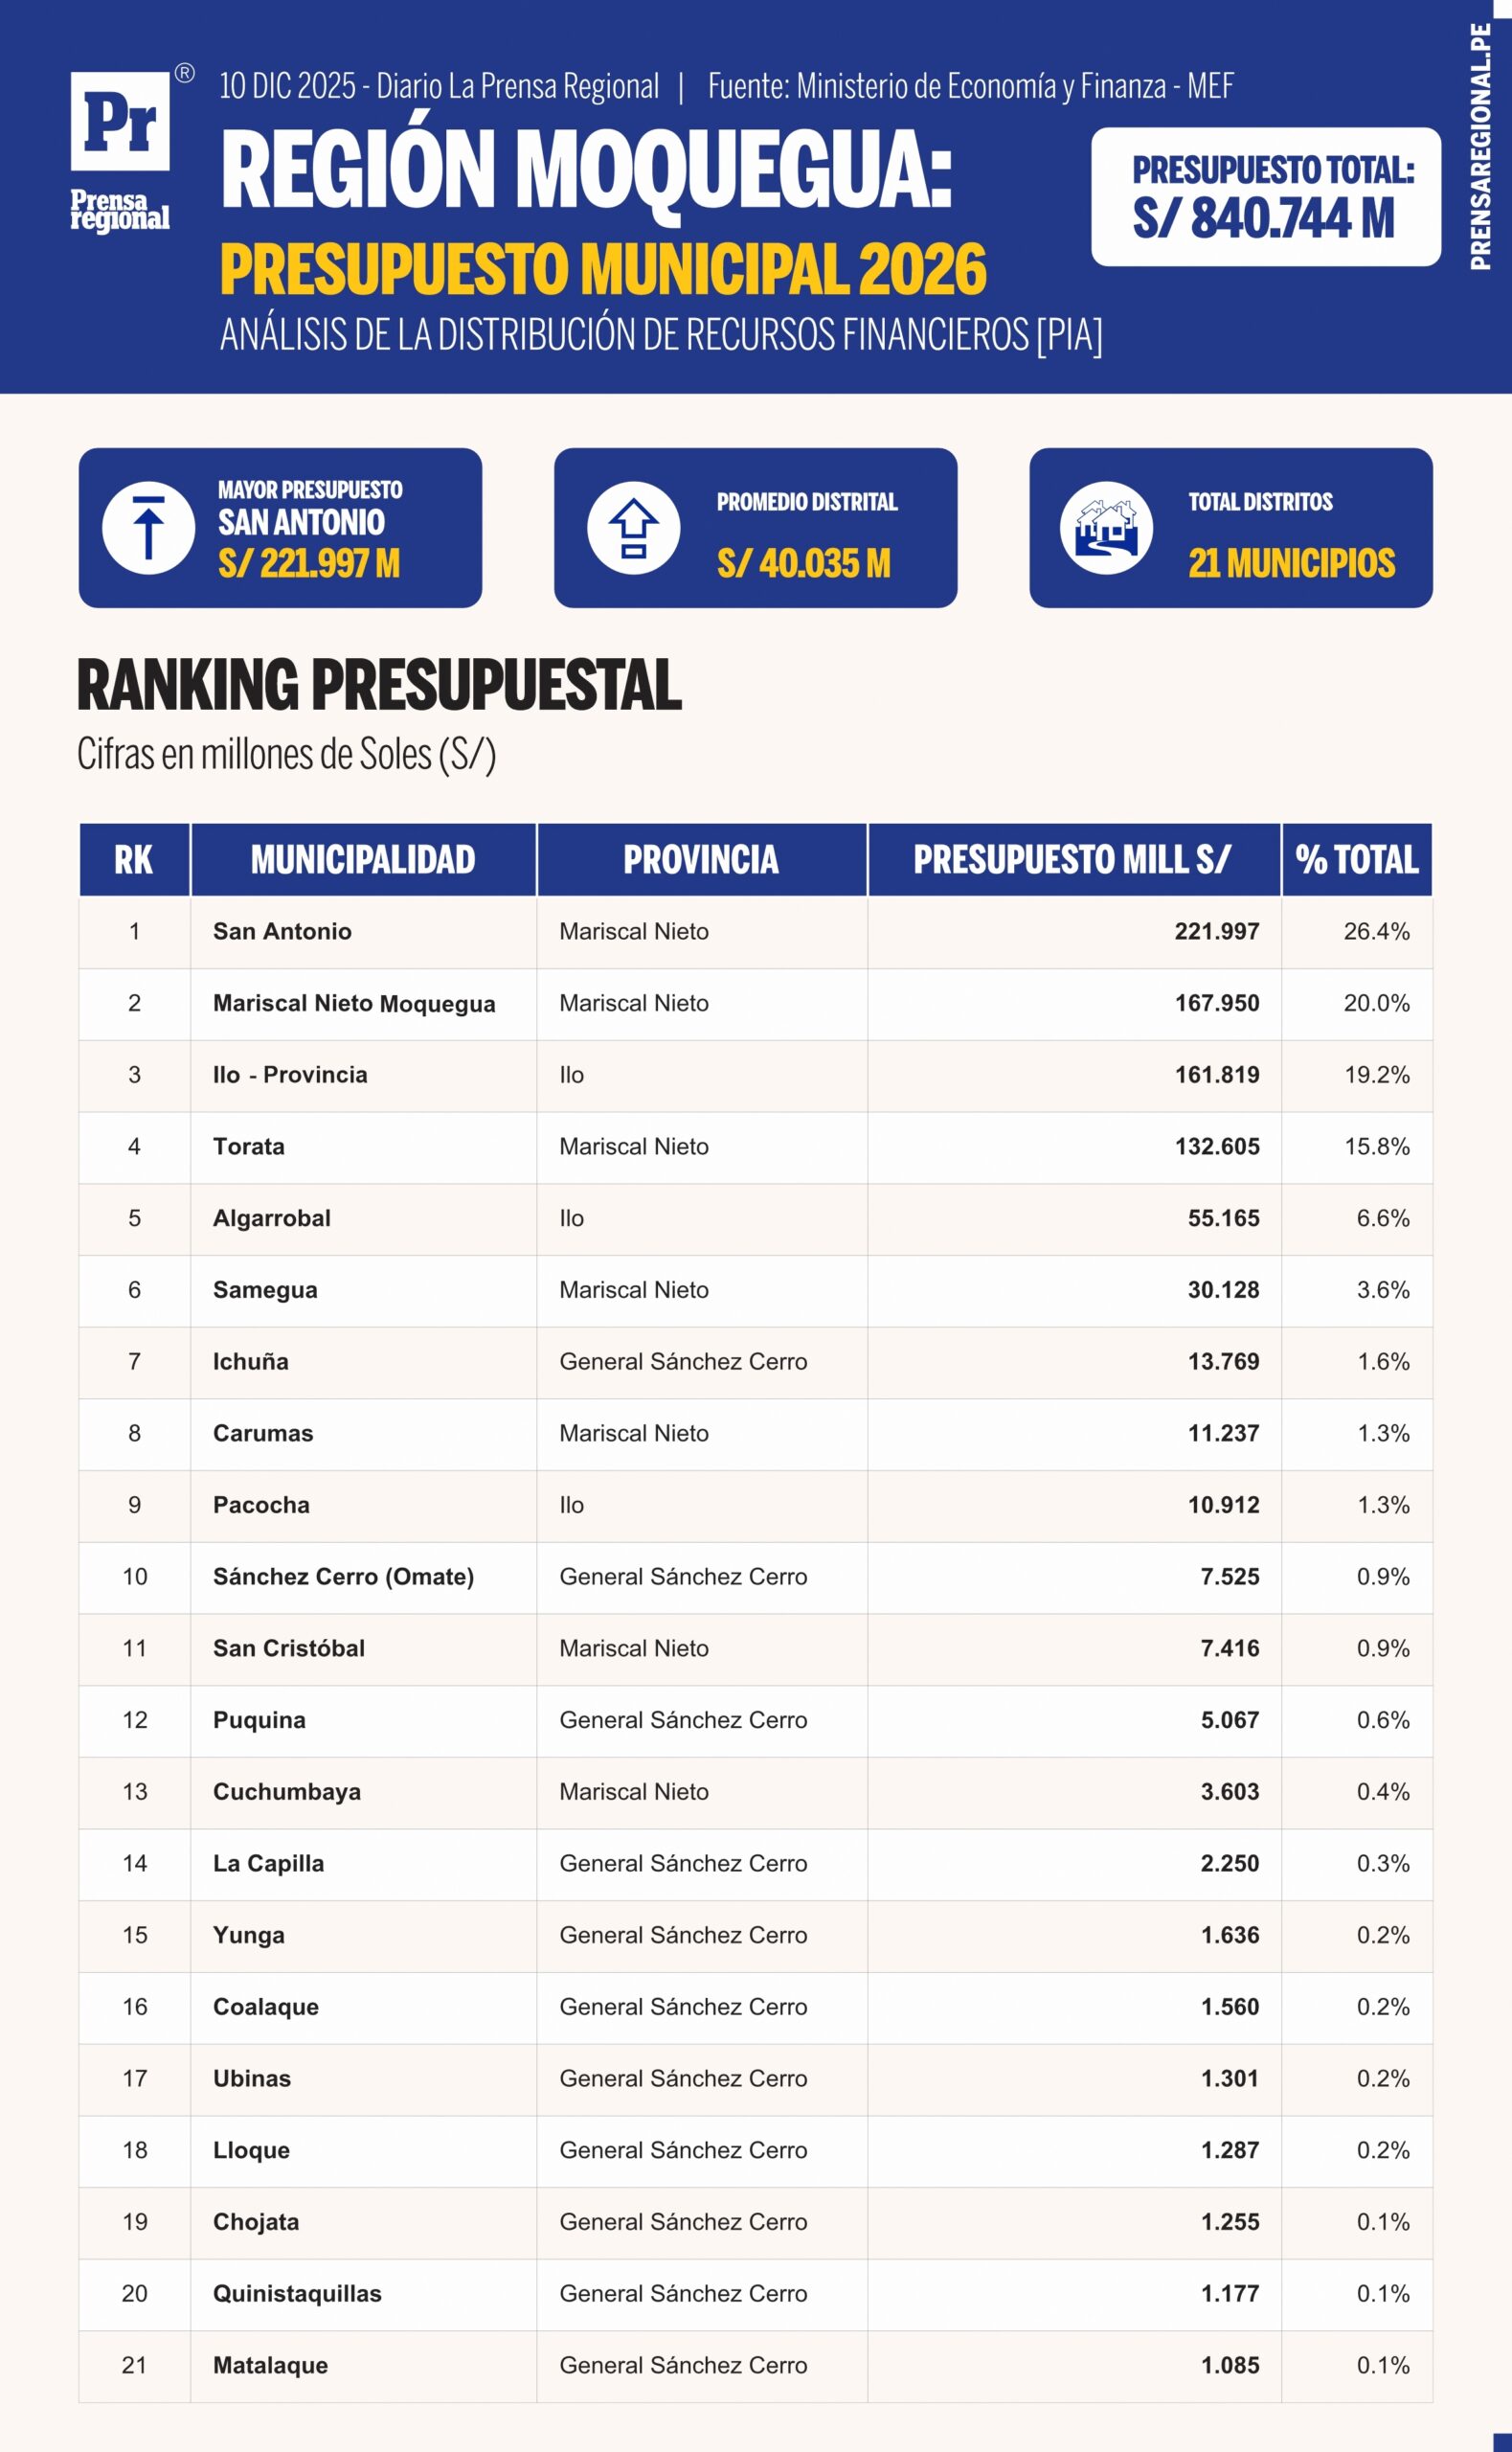This screenshot has height=2452, width=1512.
Task: Open the PRENSAREGIONAL.PE vertical link
Action: (1480, 147)
